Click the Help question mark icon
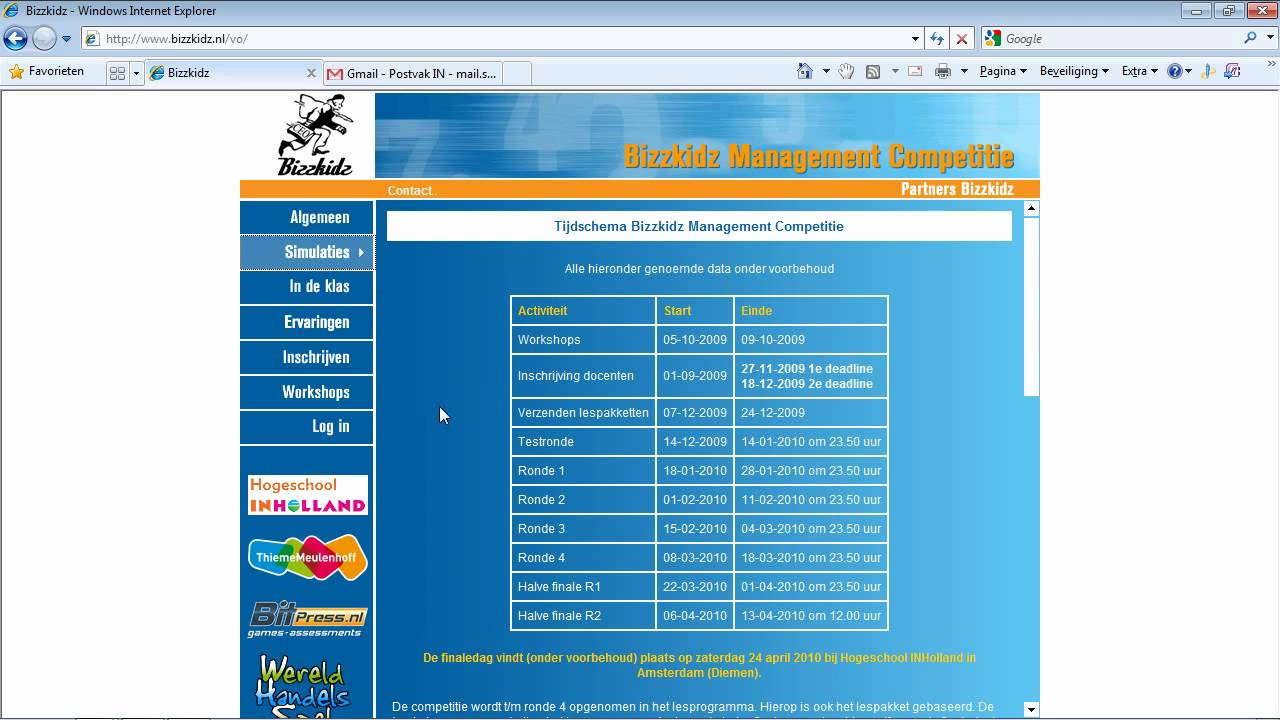Viewport: 1280px width, 720px height. [x=1174, y=71]
